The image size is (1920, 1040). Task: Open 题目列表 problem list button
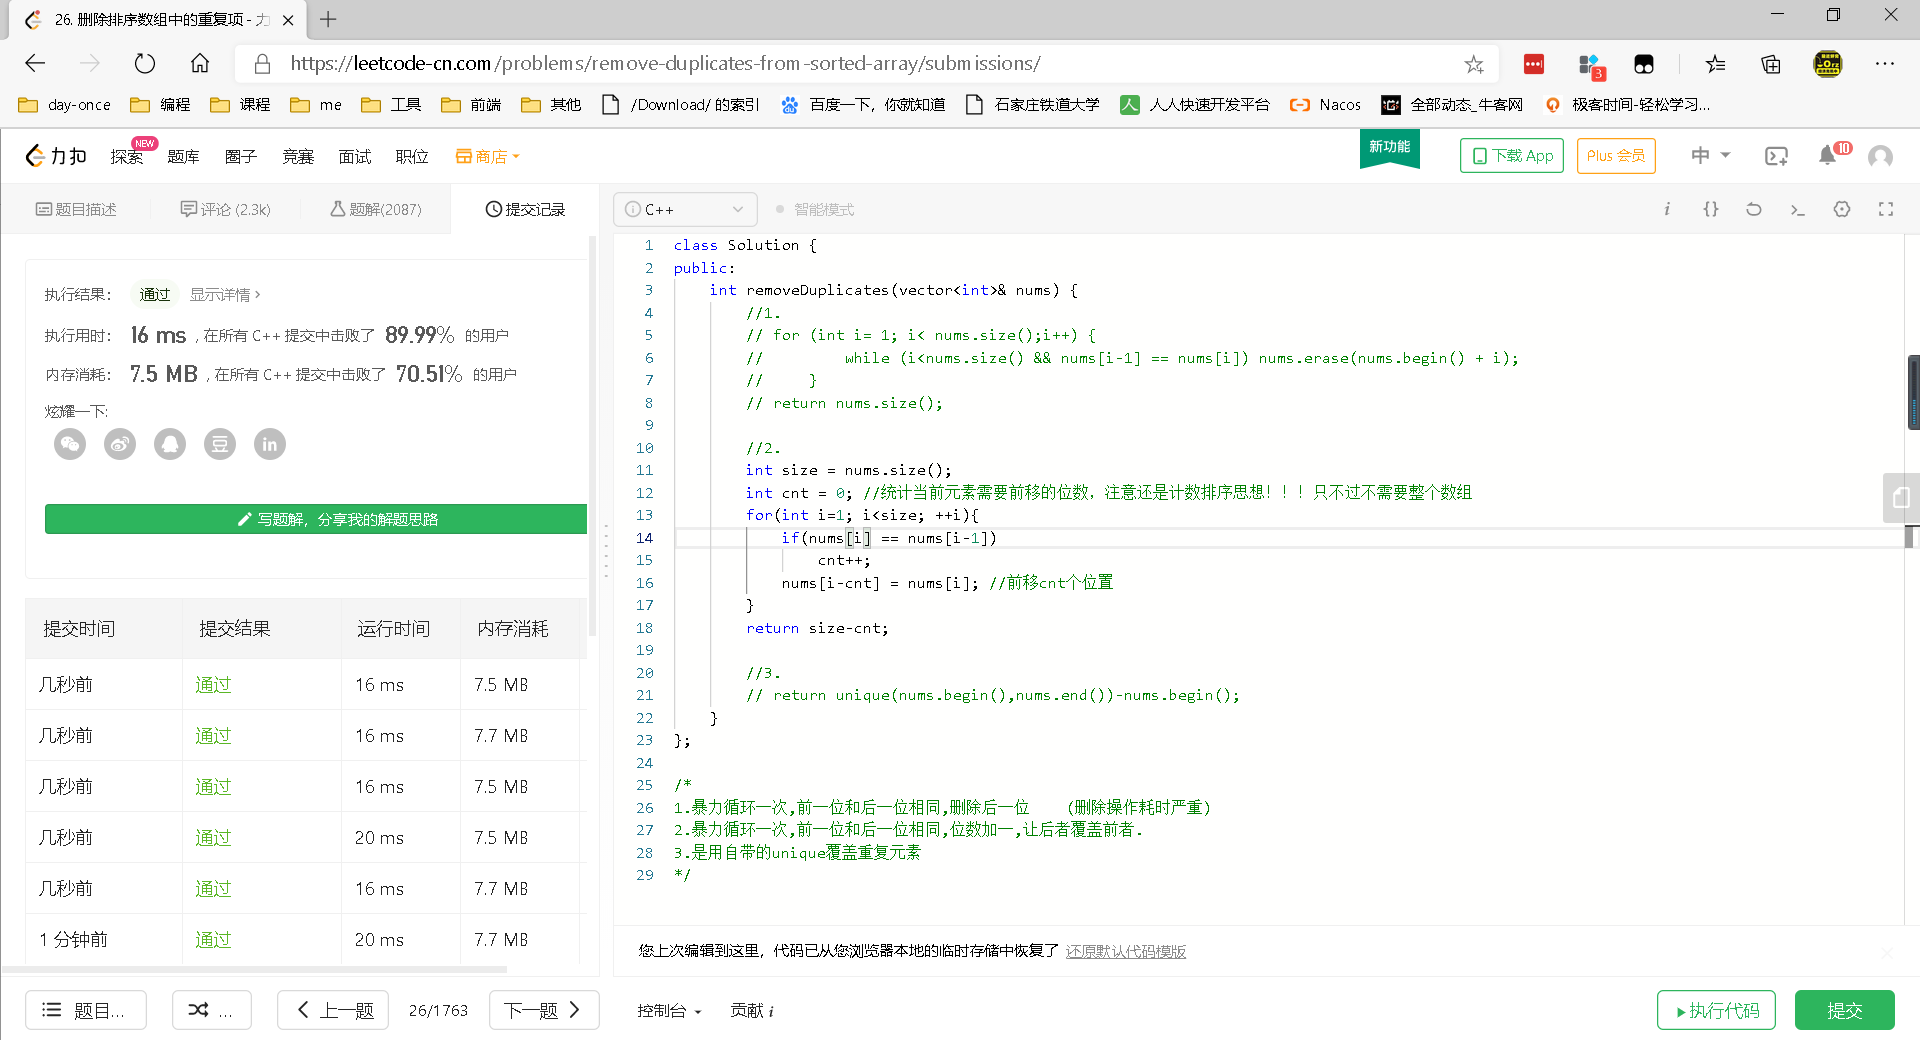[x=86, y=1010]
